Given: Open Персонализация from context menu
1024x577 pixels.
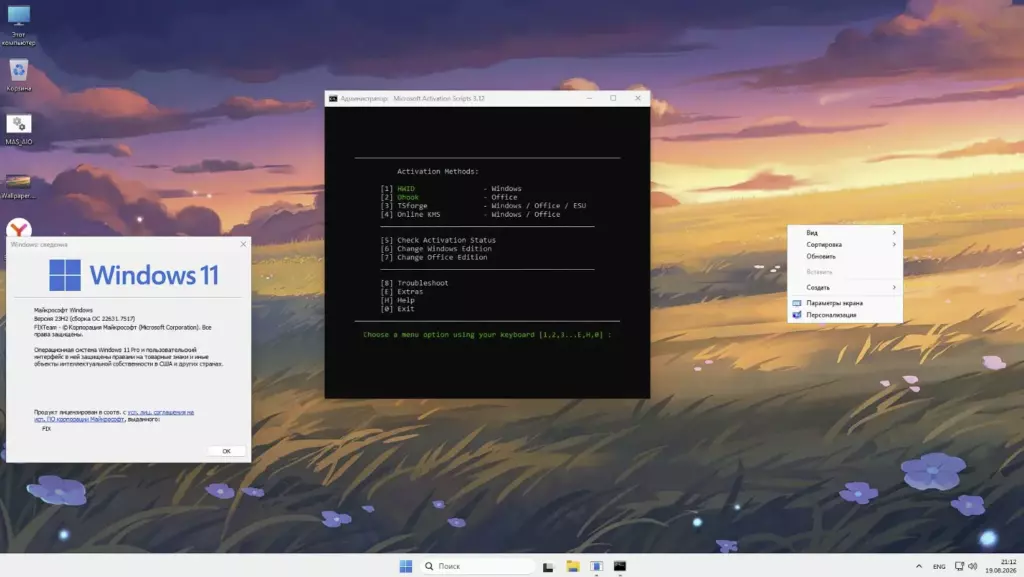Looking at the screenshot, I should click(845, 315).
